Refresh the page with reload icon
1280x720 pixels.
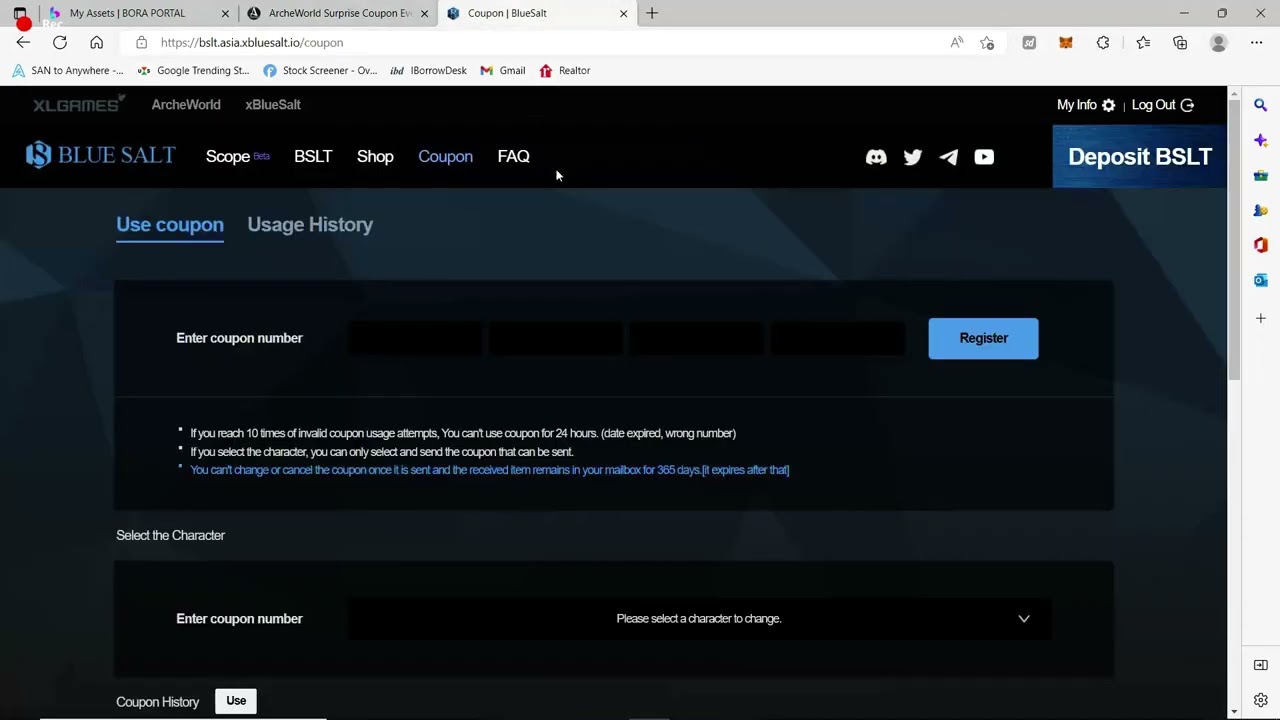(60, 42)
